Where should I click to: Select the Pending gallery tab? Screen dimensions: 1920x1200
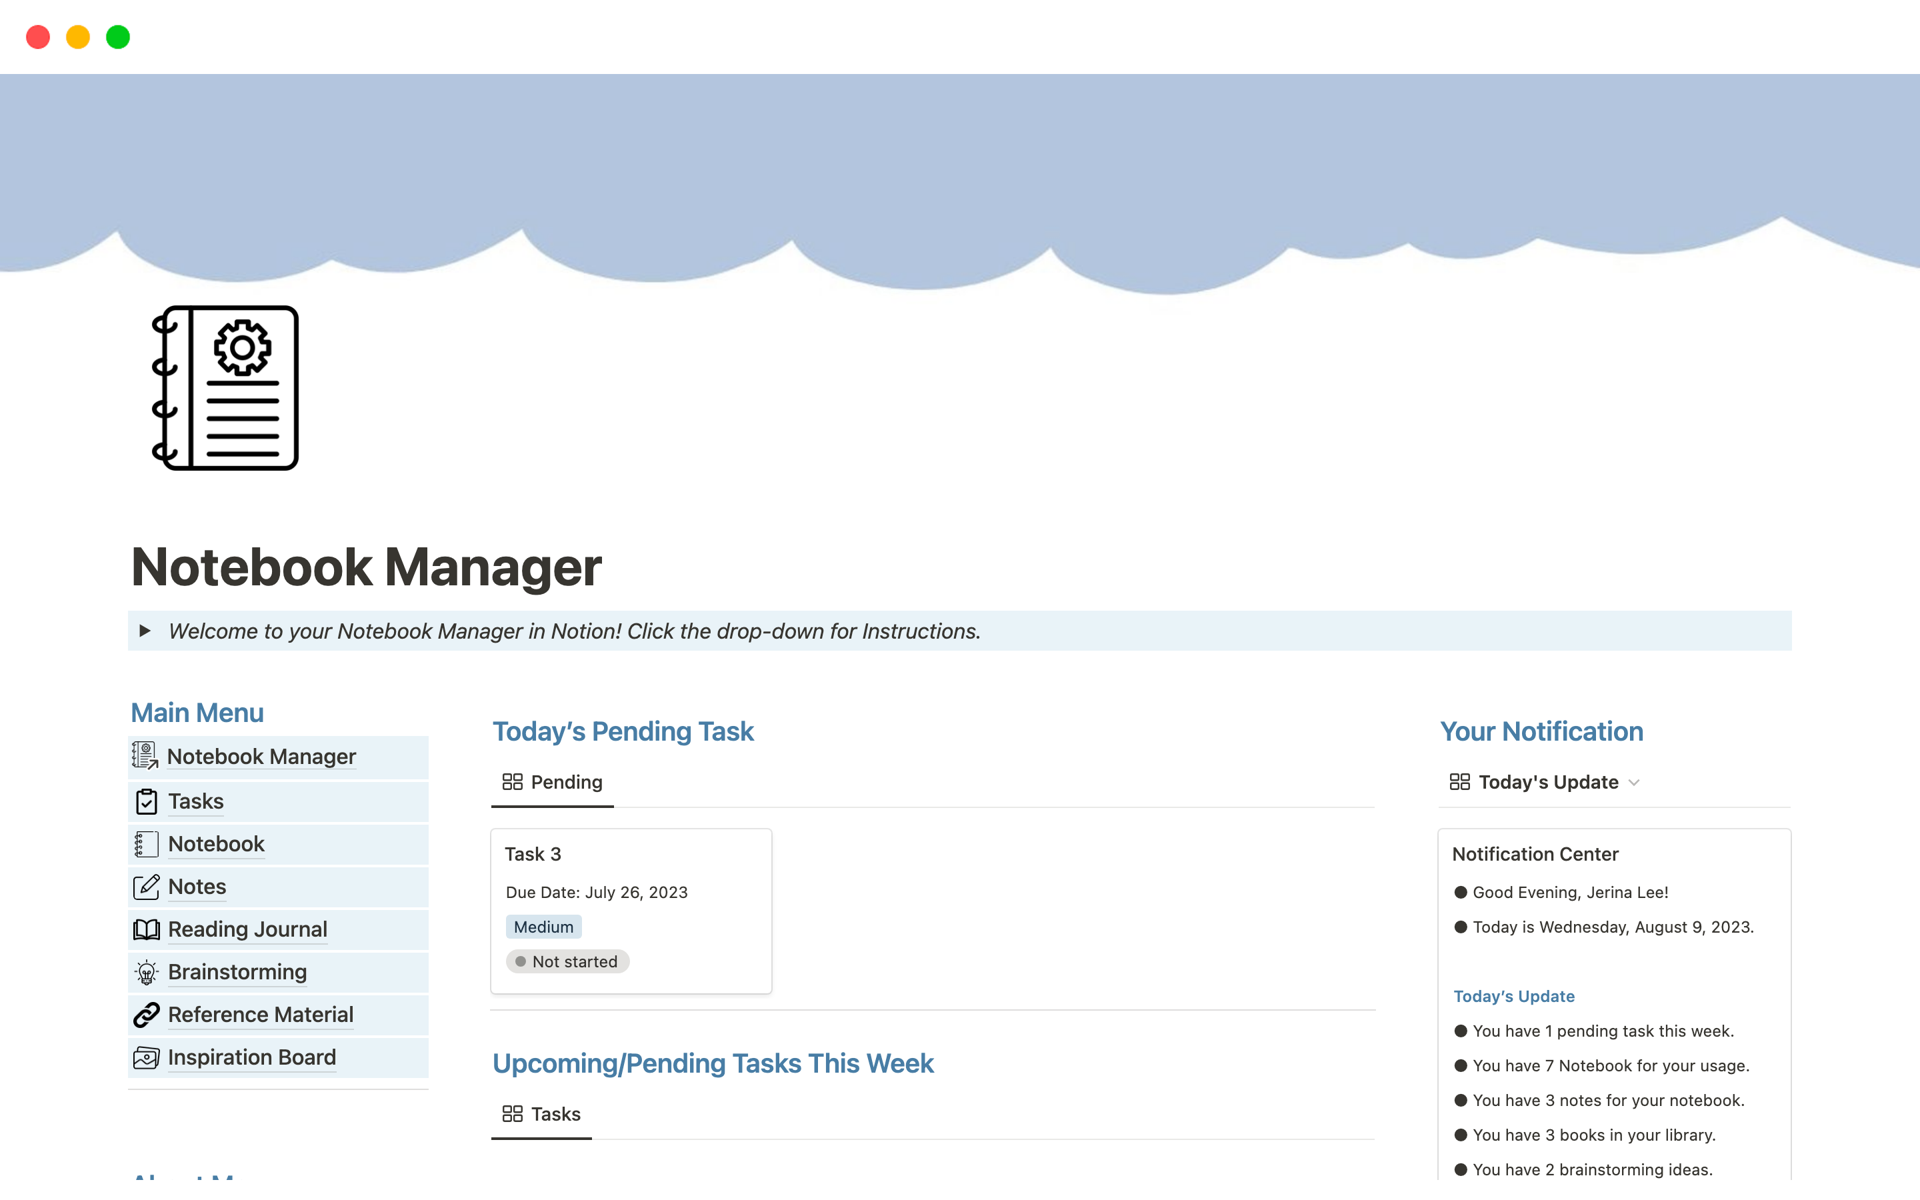tap(552, 782)
